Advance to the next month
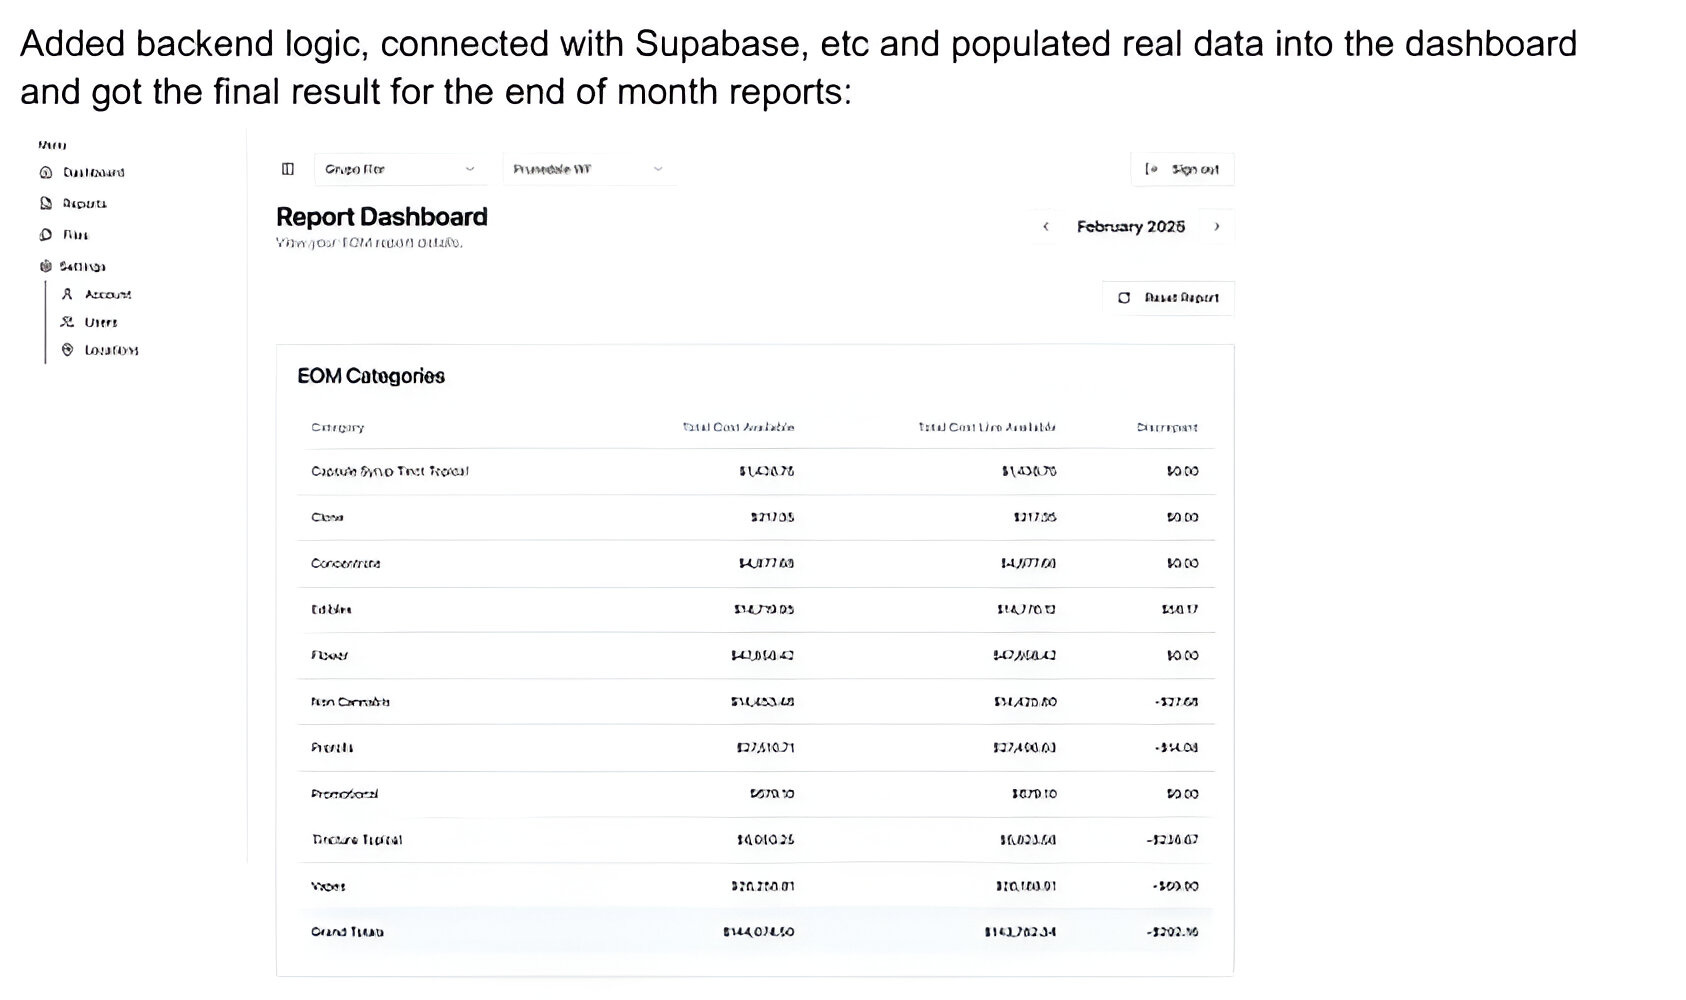This screenshot has height=1000, width=1686. click(x=1217, y=227)
